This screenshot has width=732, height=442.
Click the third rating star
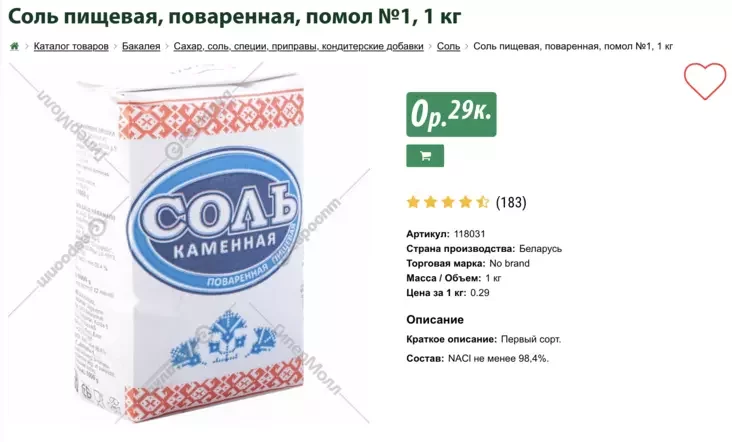(x=448, y=202)
